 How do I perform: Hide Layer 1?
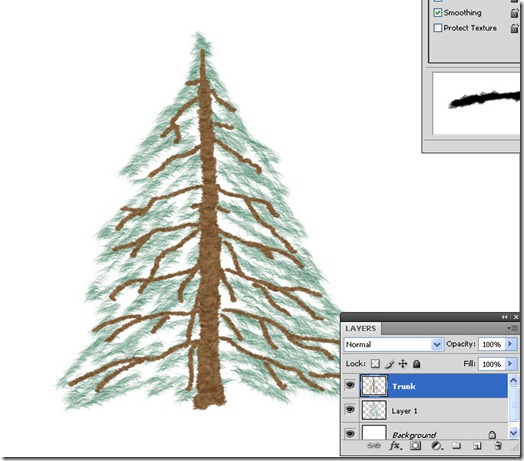(x=350, y=410)
